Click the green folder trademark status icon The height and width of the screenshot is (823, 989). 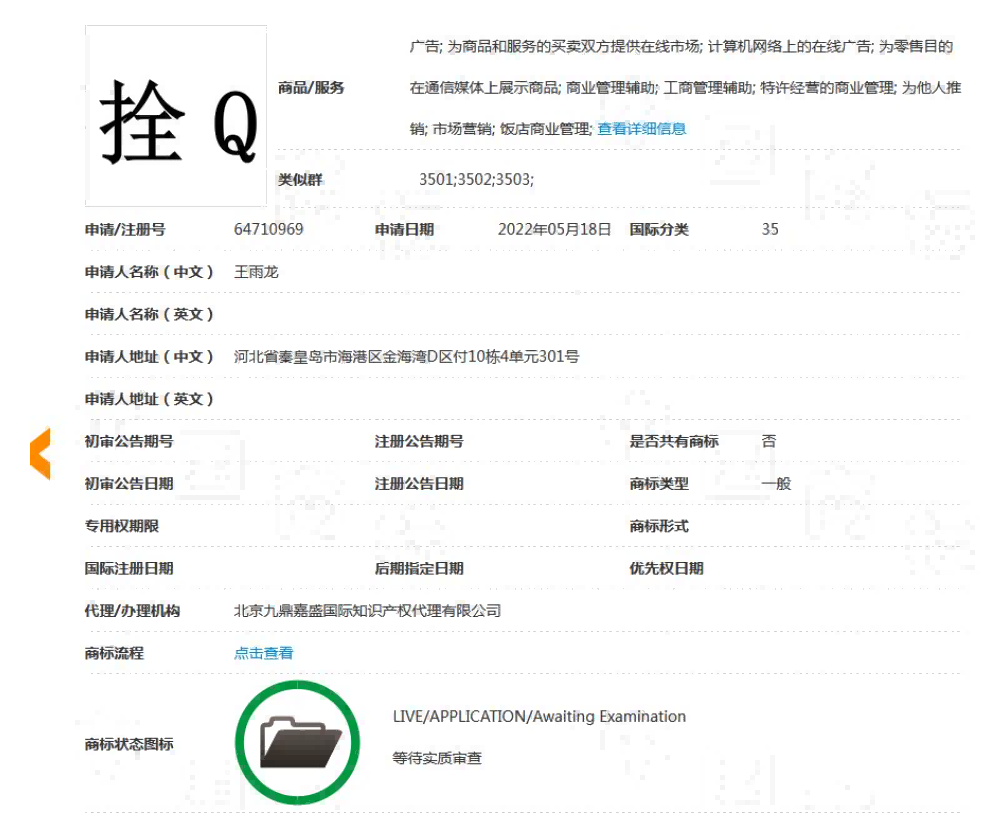tap(298, 742)
